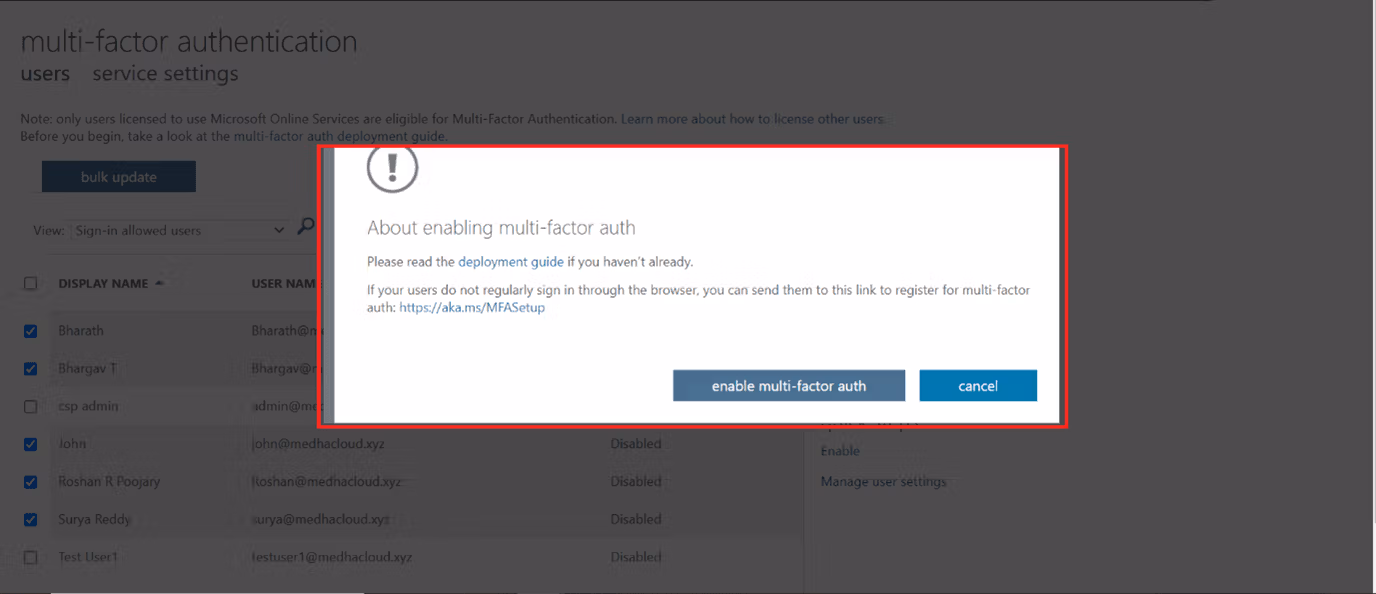Viewport: 1376px width, 594px height.
Task: Expand the View list chevron
Action: click(x=281, y=230)
